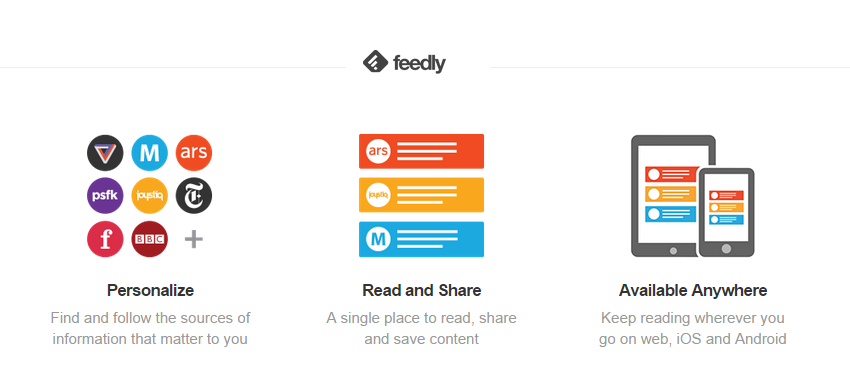Select the red f source icon
The width and height of the screenshot is (850, 375).
tap(105, 239)
